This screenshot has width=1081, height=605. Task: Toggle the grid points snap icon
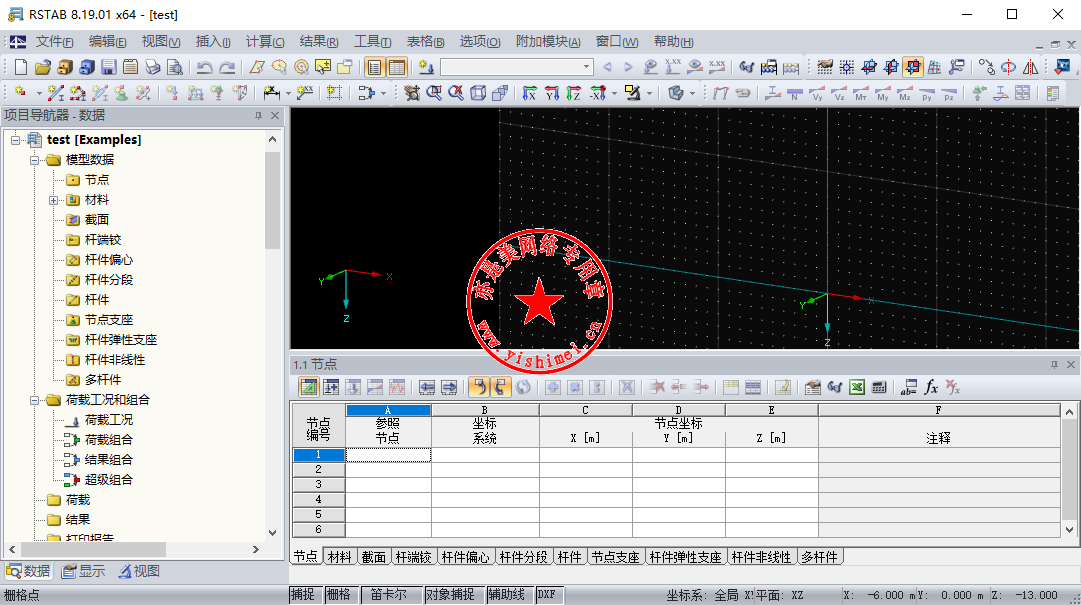pyautogui.click(x=847, y=67)
